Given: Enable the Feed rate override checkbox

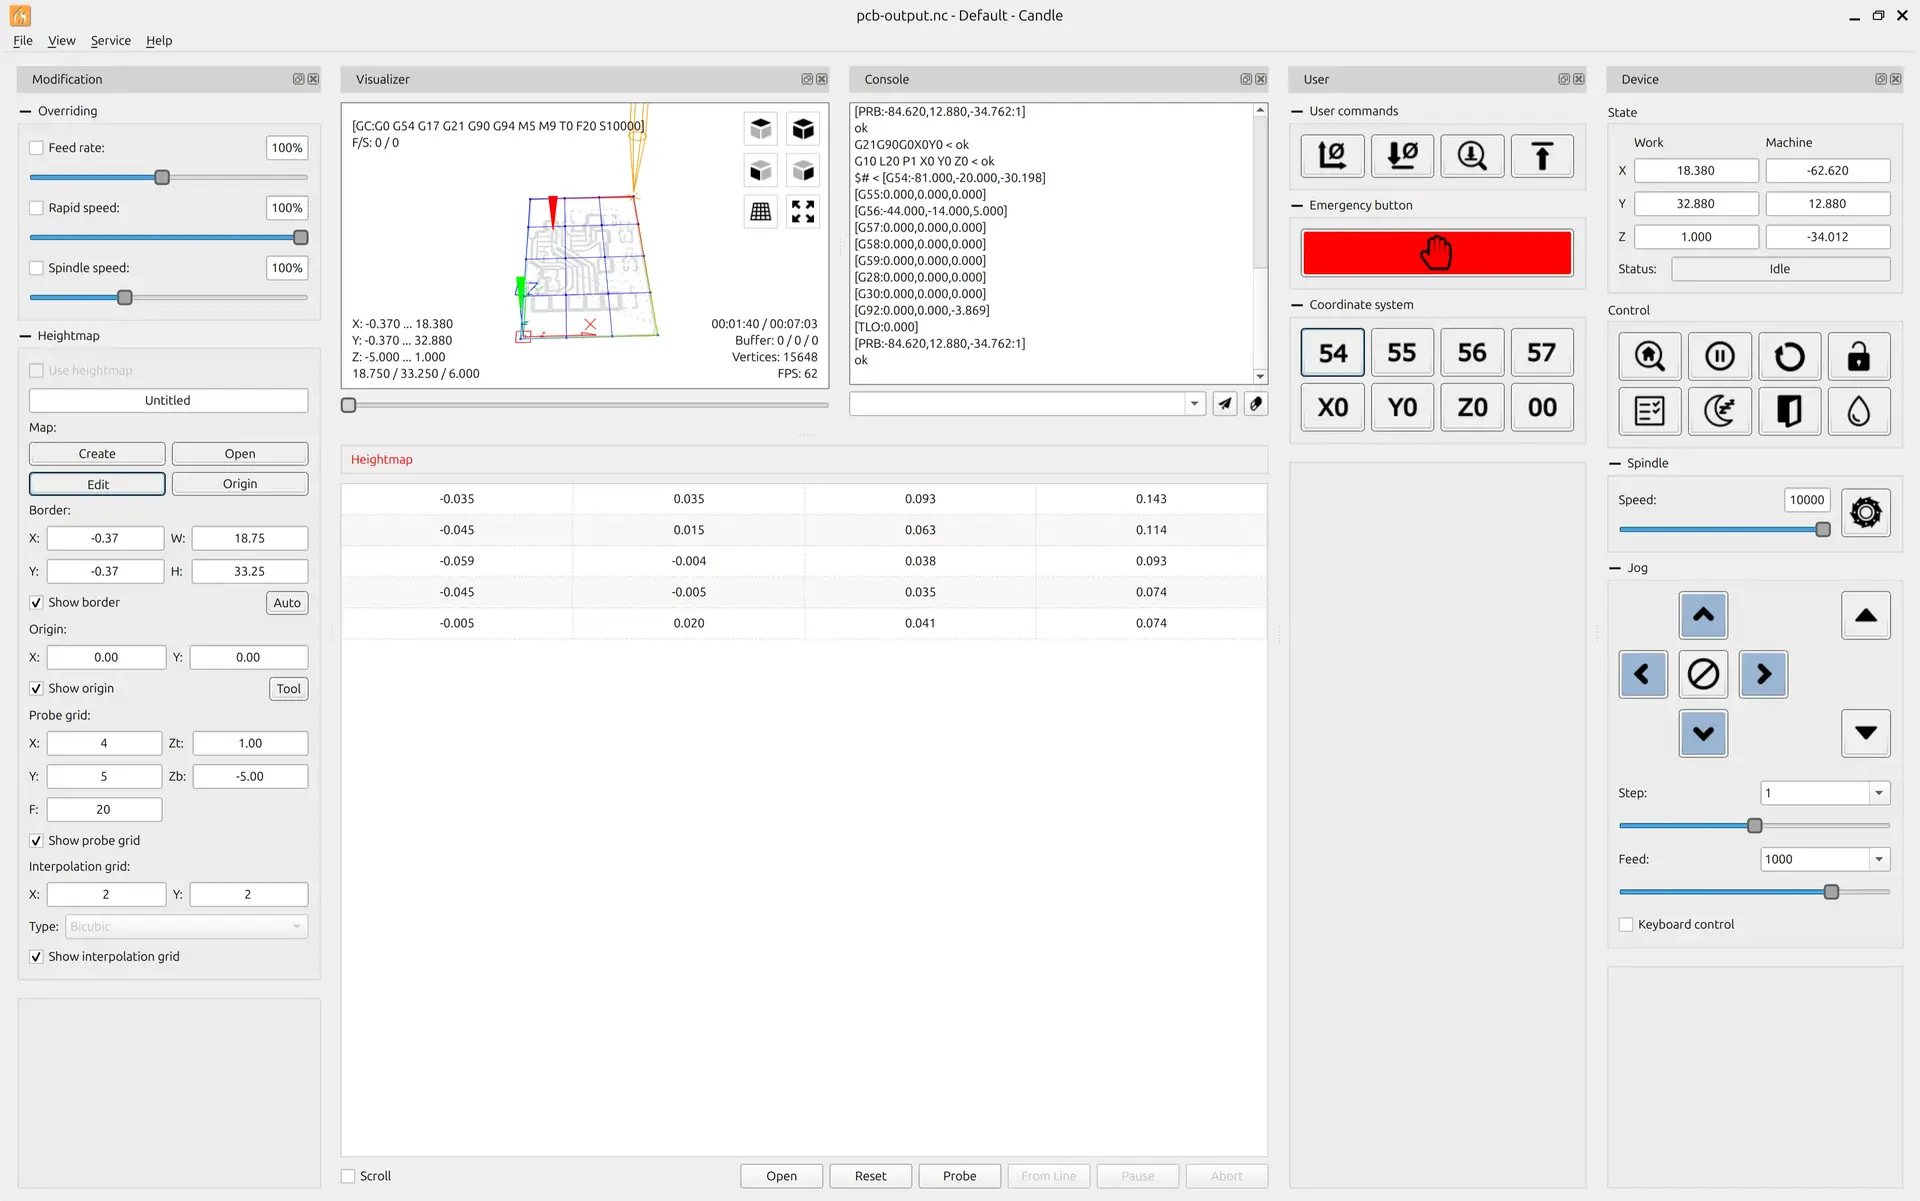Looking at the screenshot, I should (37, 148).
